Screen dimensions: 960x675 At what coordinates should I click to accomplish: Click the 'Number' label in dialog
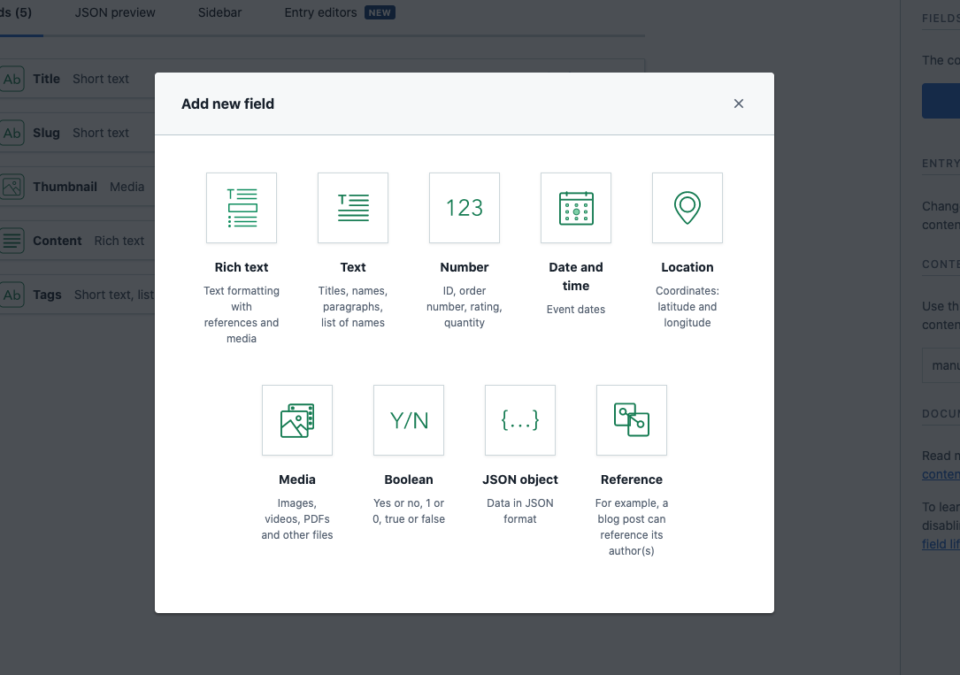[x=464, y=267]
